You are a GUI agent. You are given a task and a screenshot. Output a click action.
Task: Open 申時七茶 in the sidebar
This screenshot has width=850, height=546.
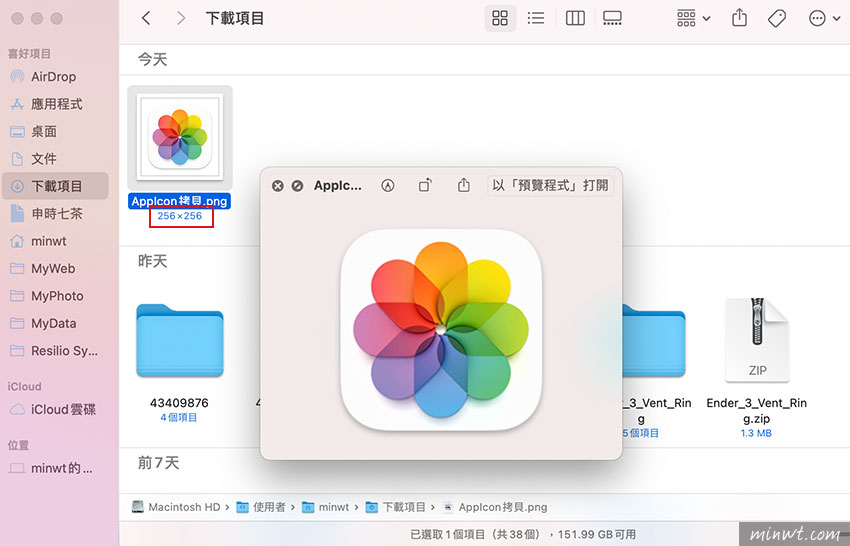(55, 214)
